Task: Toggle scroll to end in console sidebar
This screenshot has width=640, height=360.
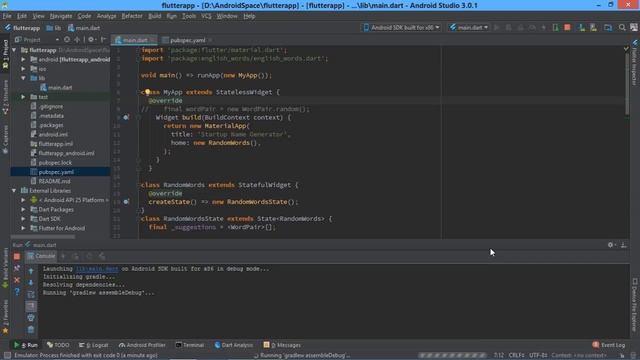Action: (x=31, y=306)
